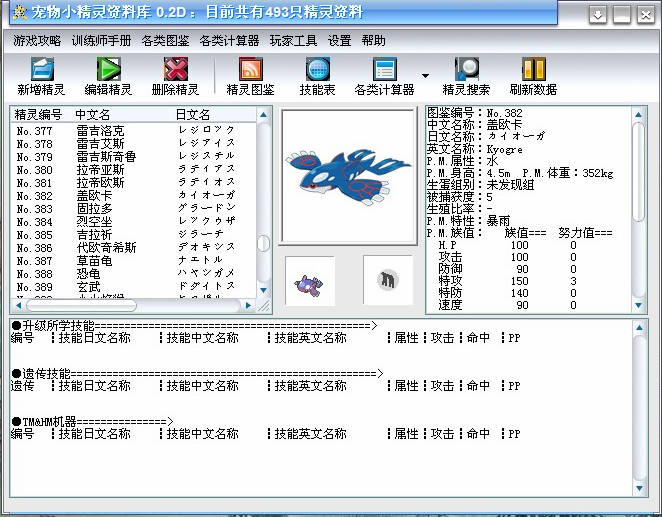Viewport: 662px width, 517px height.
Task: Open the 玩家工具 menu
Action: [293, 41]
